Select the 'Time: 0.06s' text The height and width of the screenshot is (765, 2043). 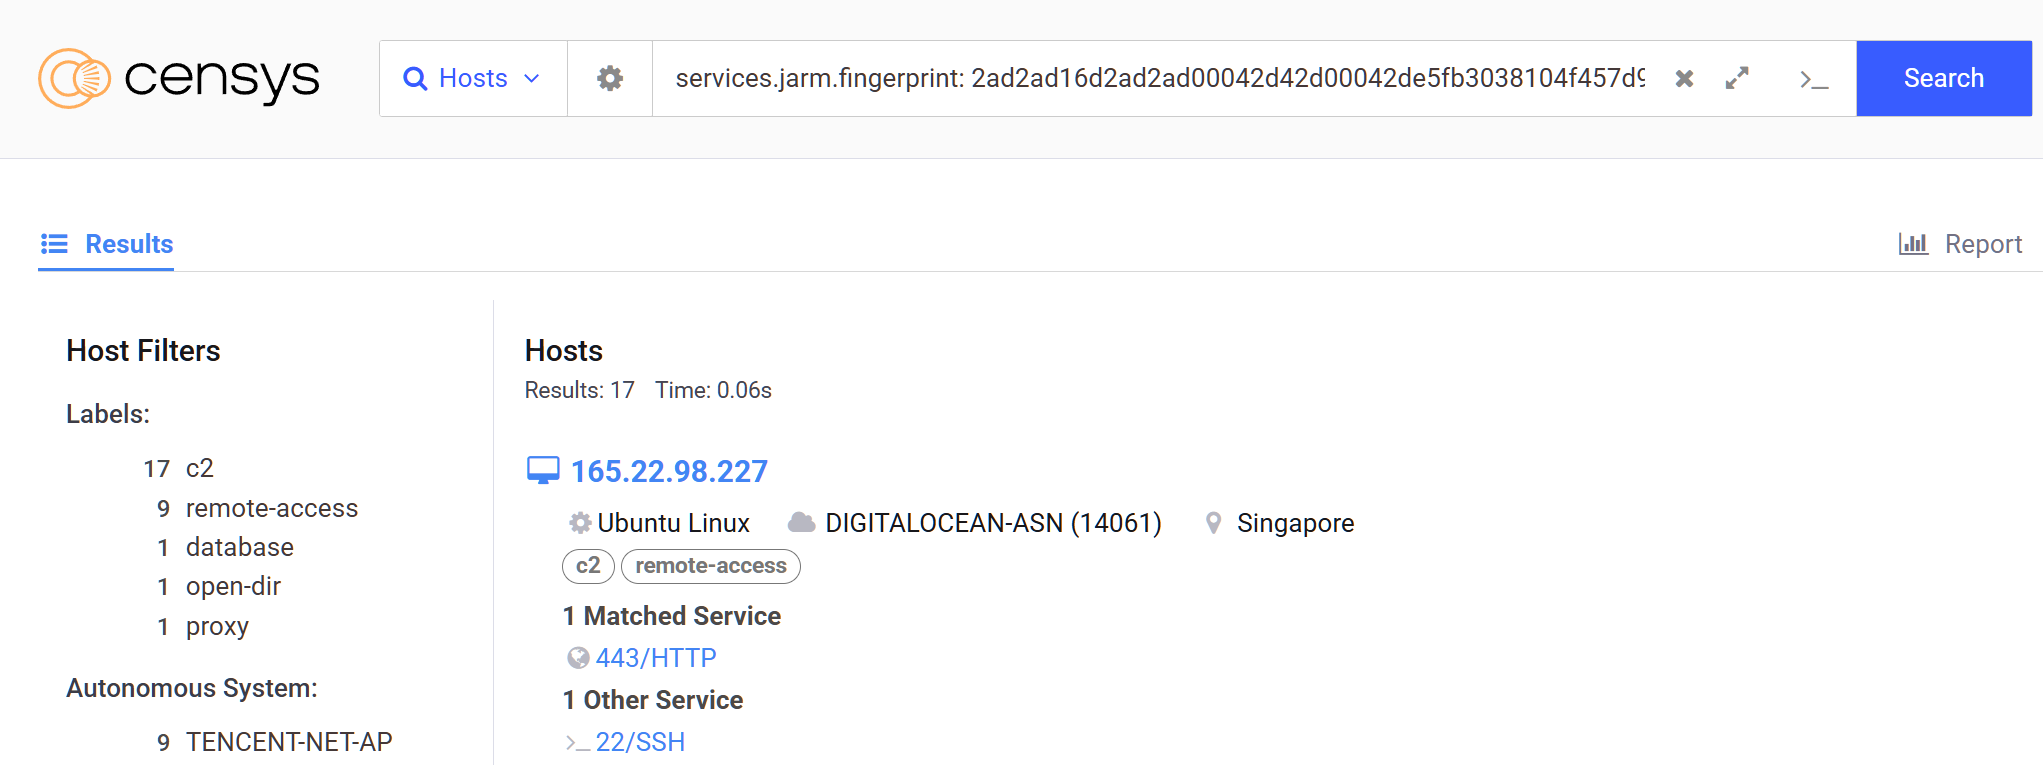pyautogui.click(x=714, y=390)
